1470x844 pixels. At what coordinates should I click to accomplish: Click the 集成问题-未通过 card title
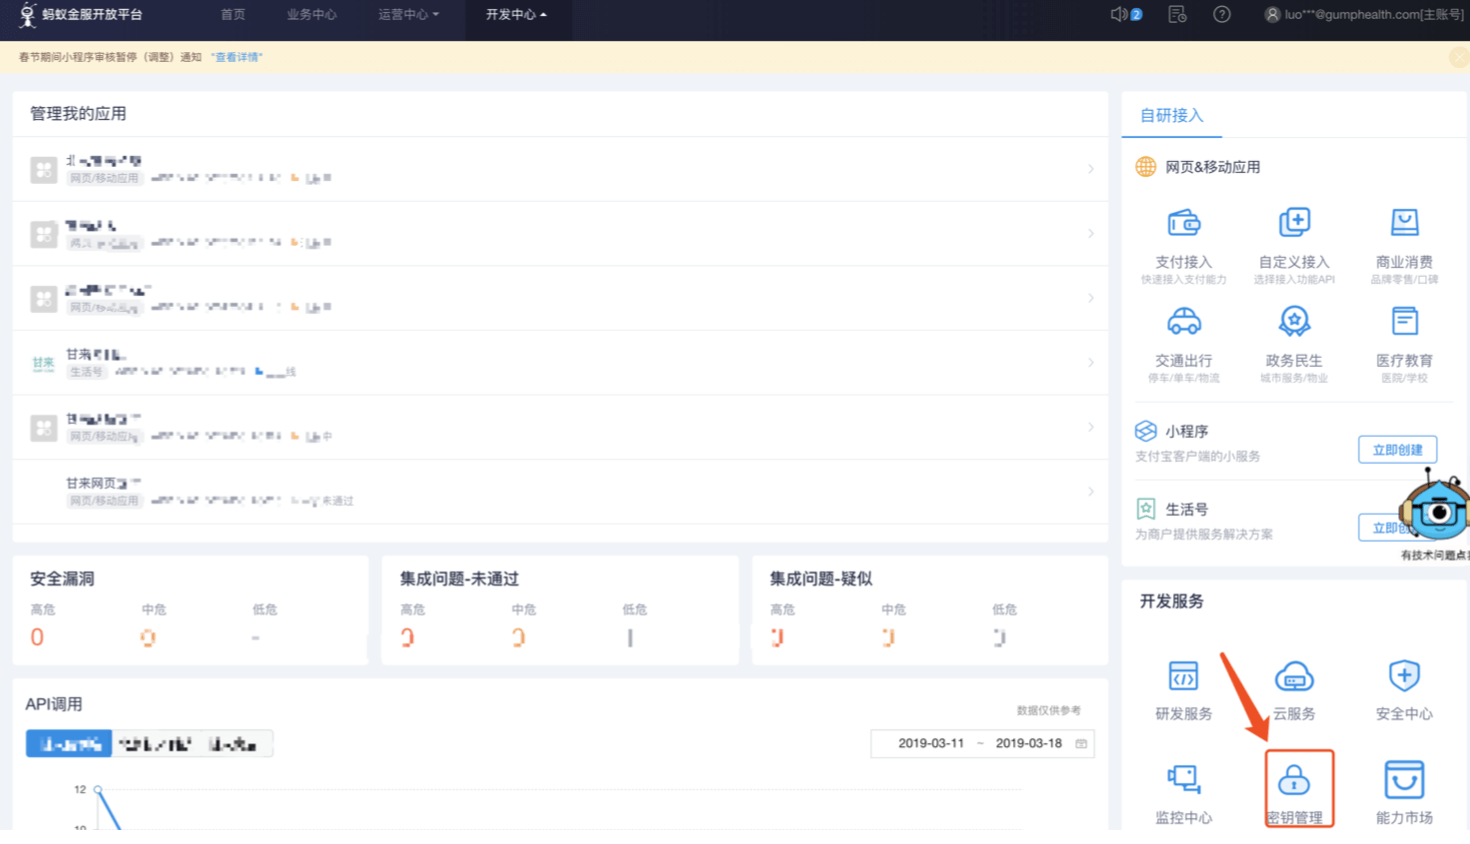459,579
